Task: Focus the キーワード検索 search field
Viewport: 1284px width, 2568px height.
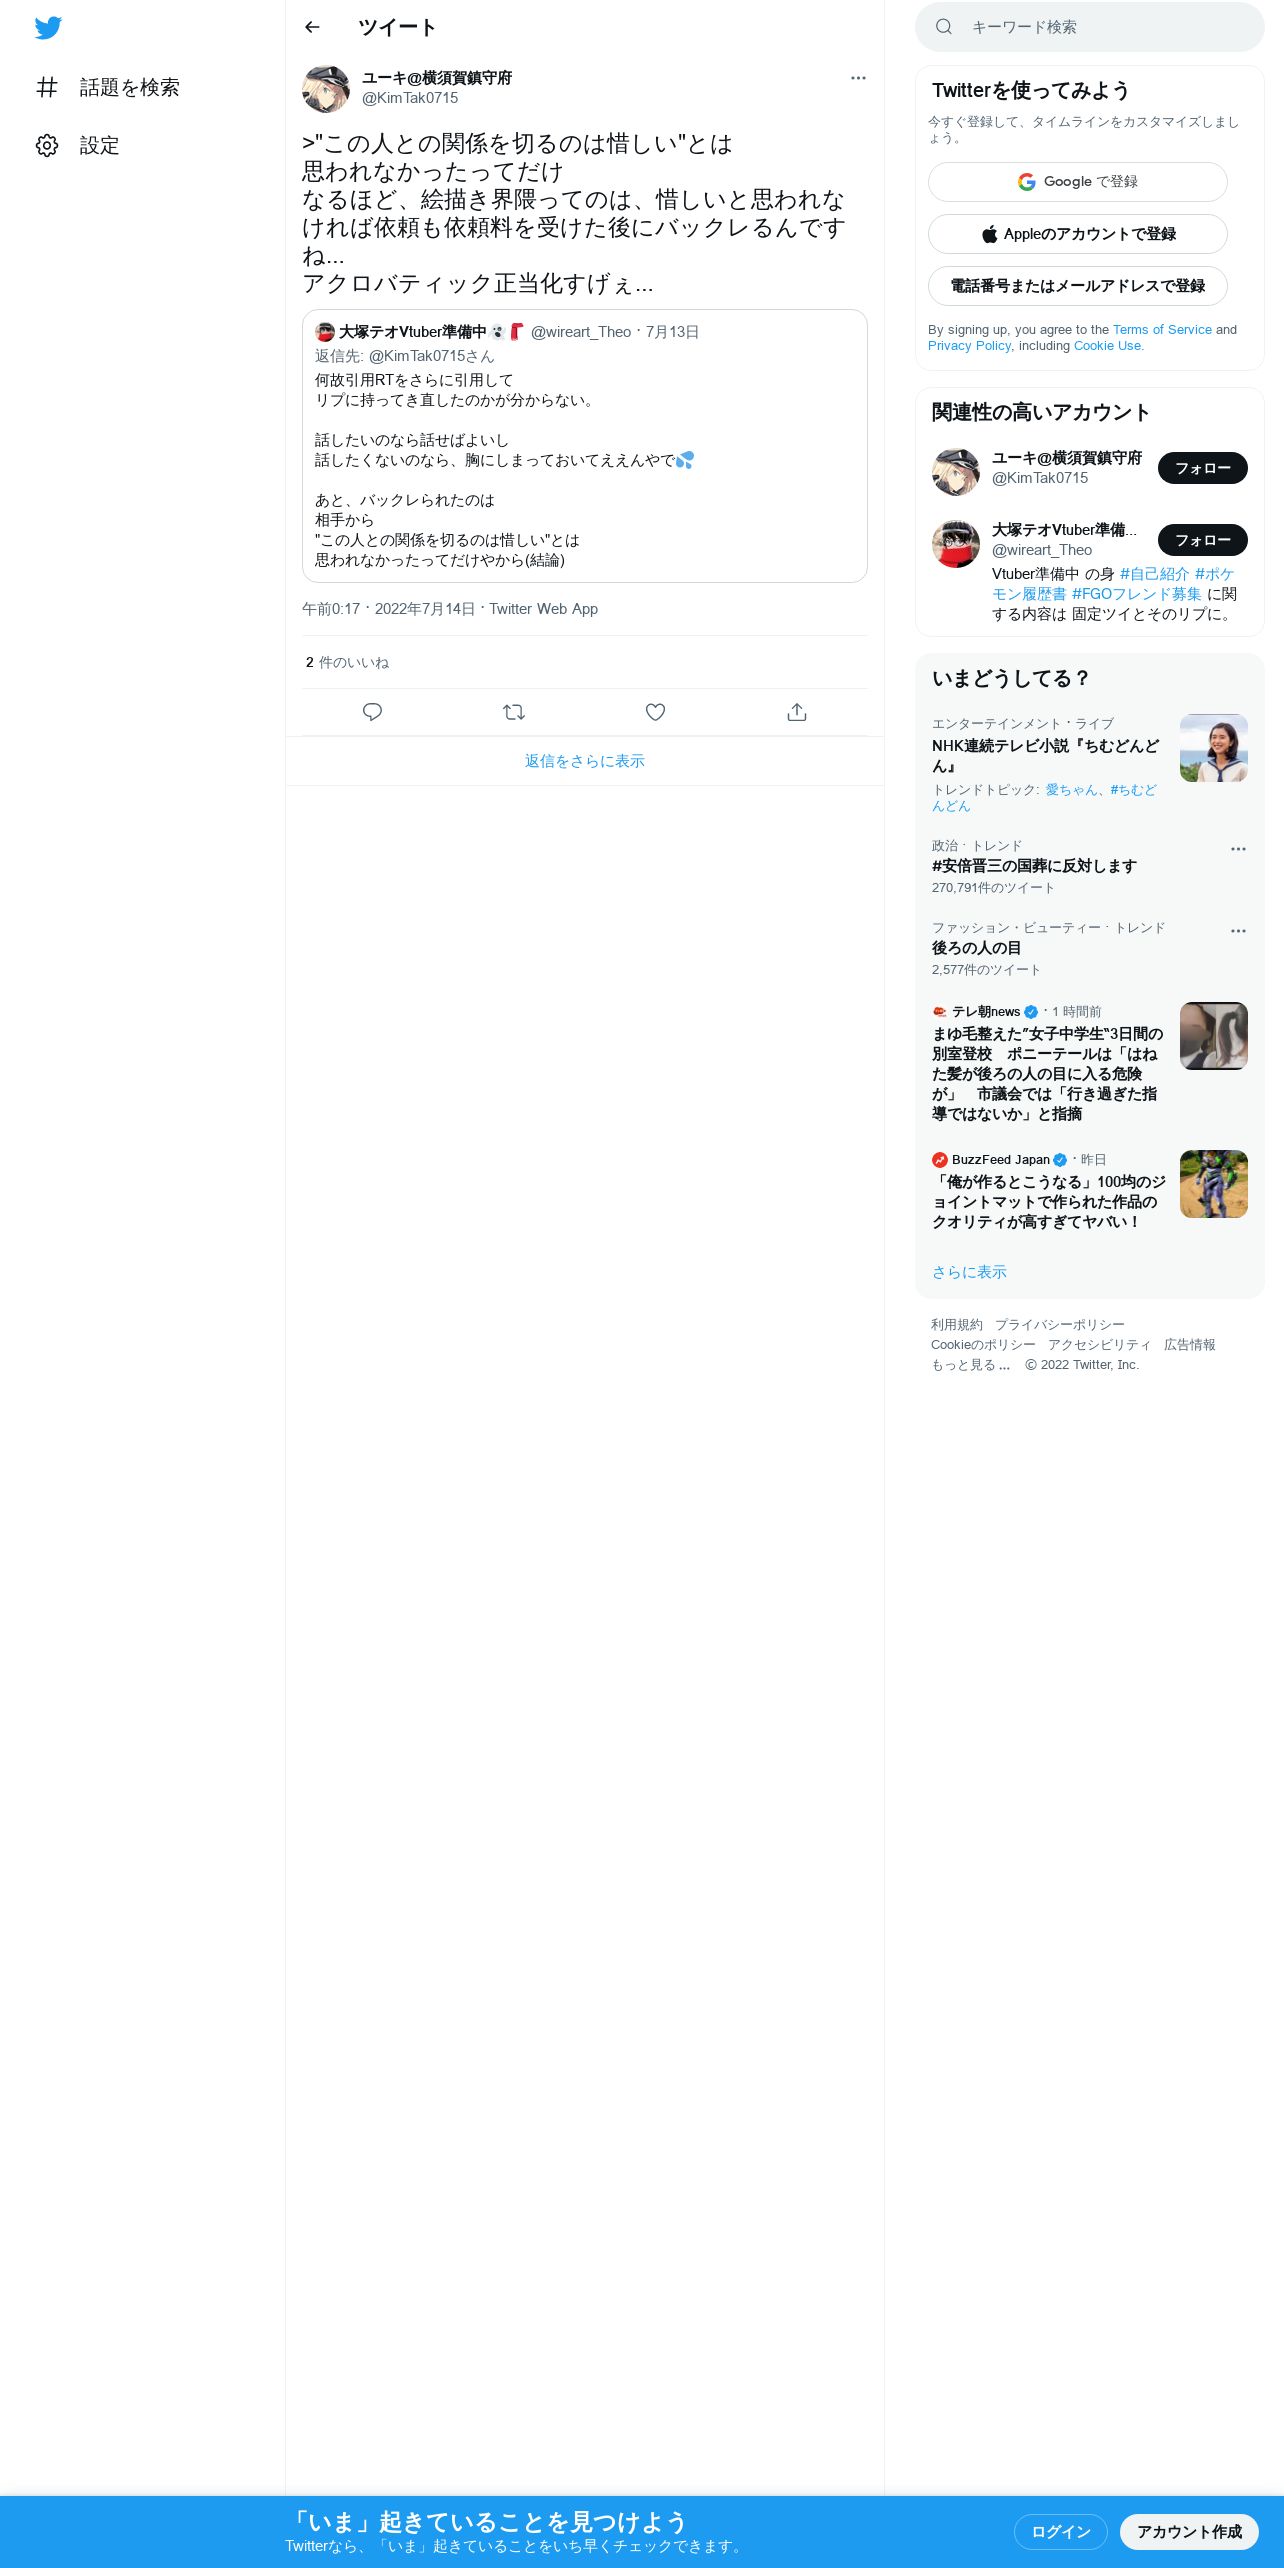Action: point(1090,27)
